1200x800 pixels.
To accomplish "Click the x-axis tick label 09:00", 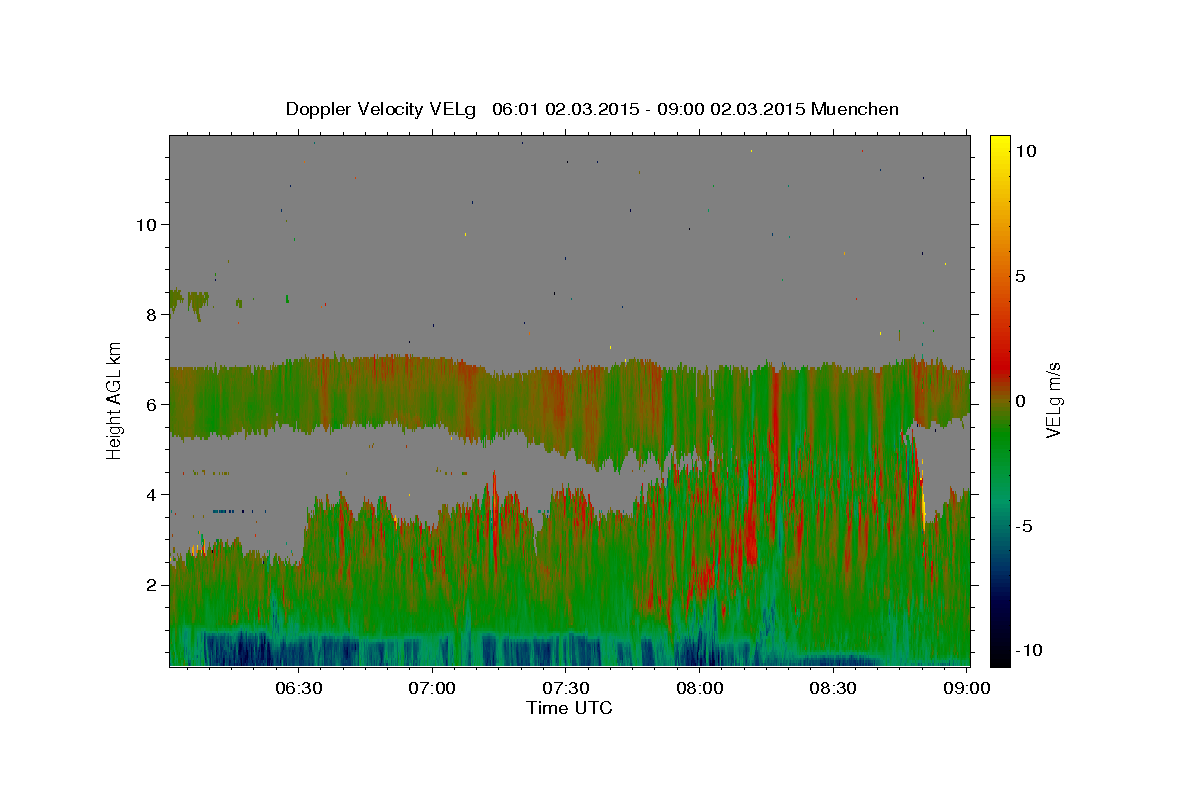I will 966,689.
